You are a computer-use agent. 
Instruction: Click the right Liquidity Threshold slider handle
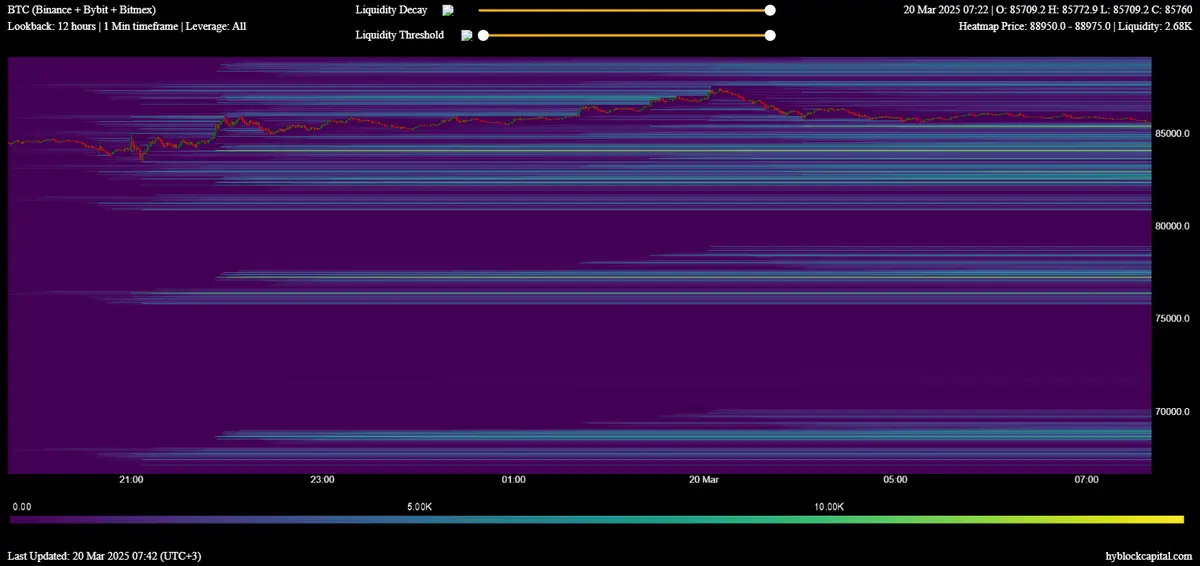(770, 35)
